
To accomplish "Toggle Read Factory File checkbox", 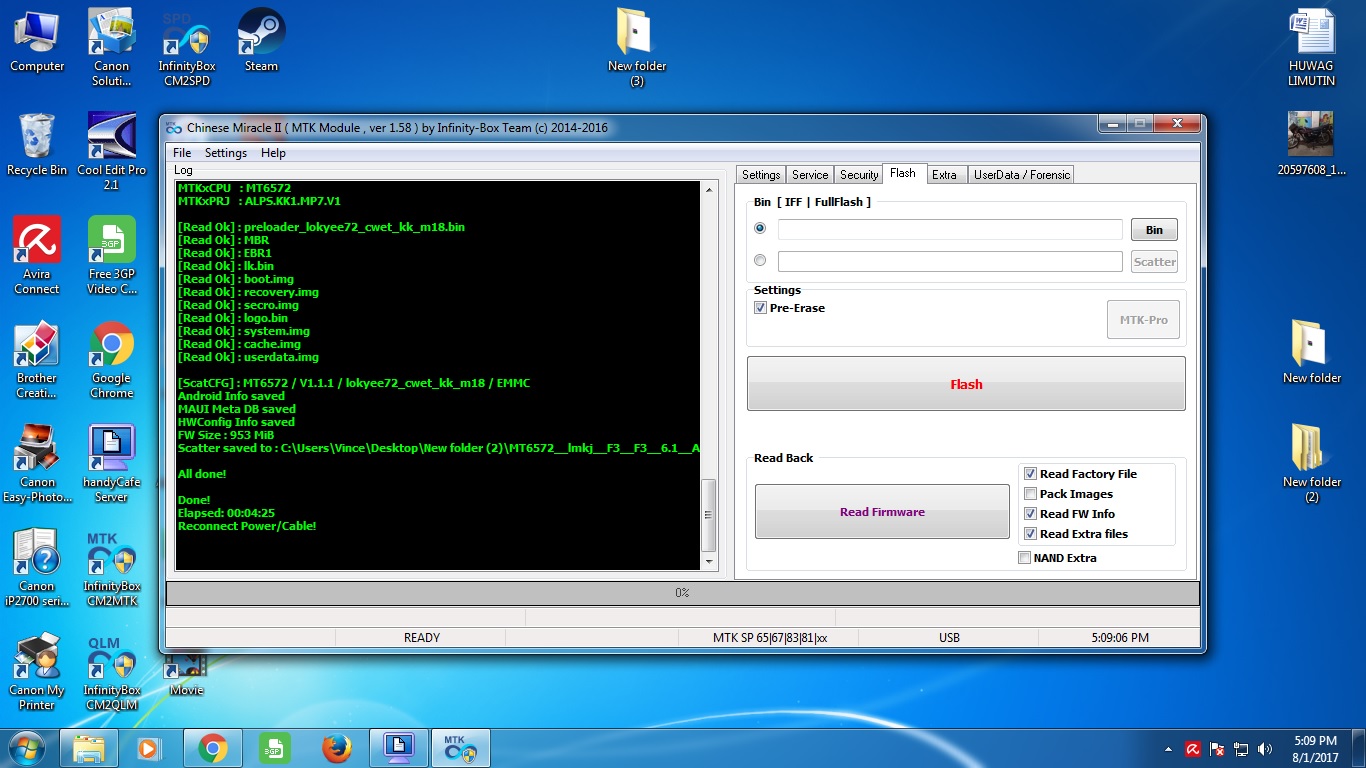I will pyautogui.click(x=1030, y=474).
